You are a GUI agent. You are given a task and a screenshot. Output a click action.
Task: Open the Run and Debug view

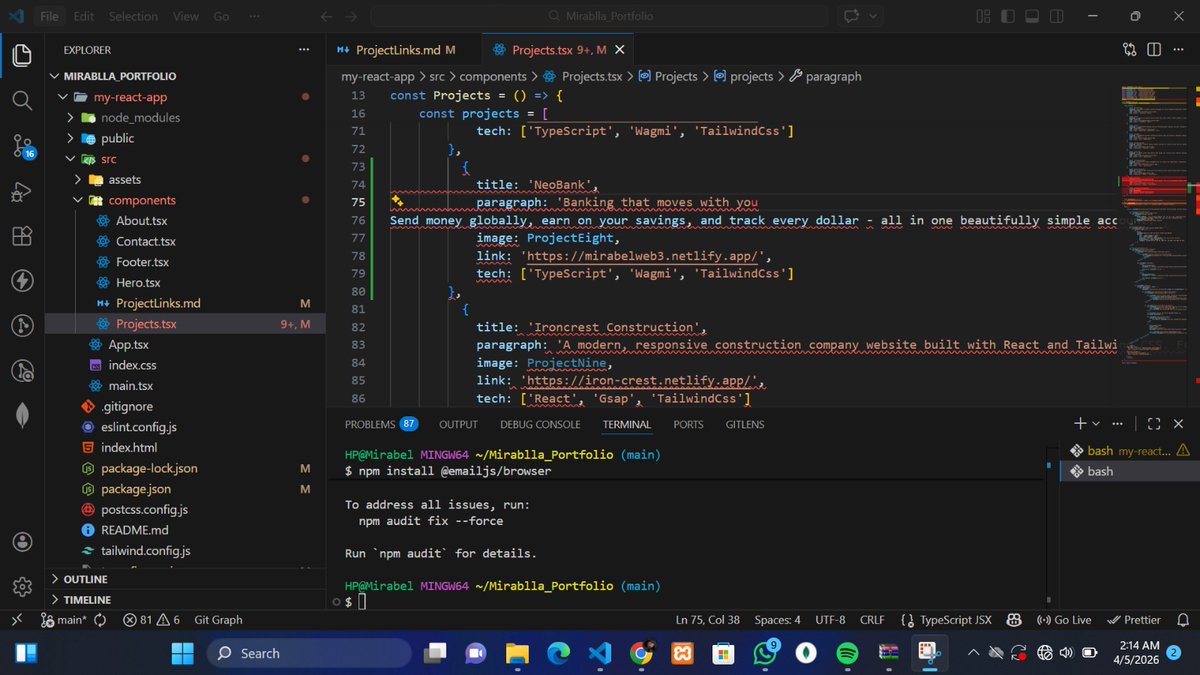pyautogui.click(x=22, y=192)
